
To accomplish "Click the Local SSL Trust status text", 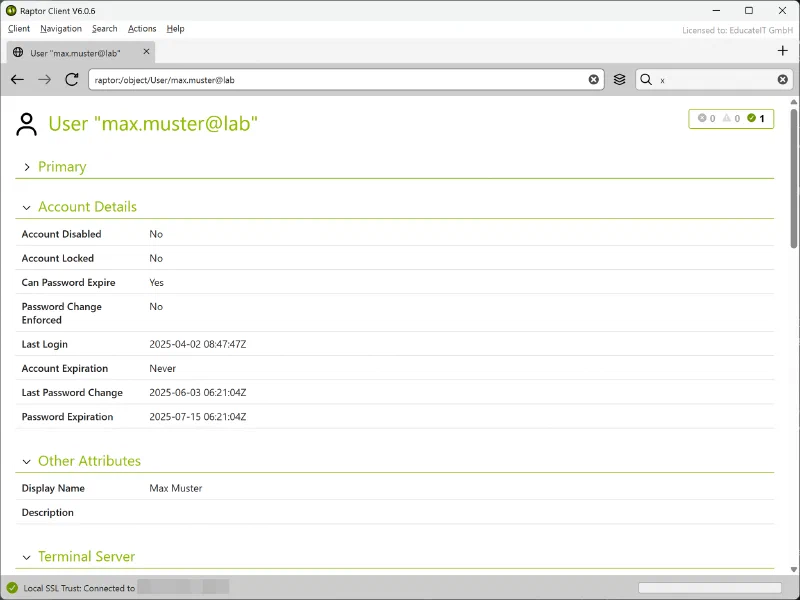I will [x=79, y=588].
